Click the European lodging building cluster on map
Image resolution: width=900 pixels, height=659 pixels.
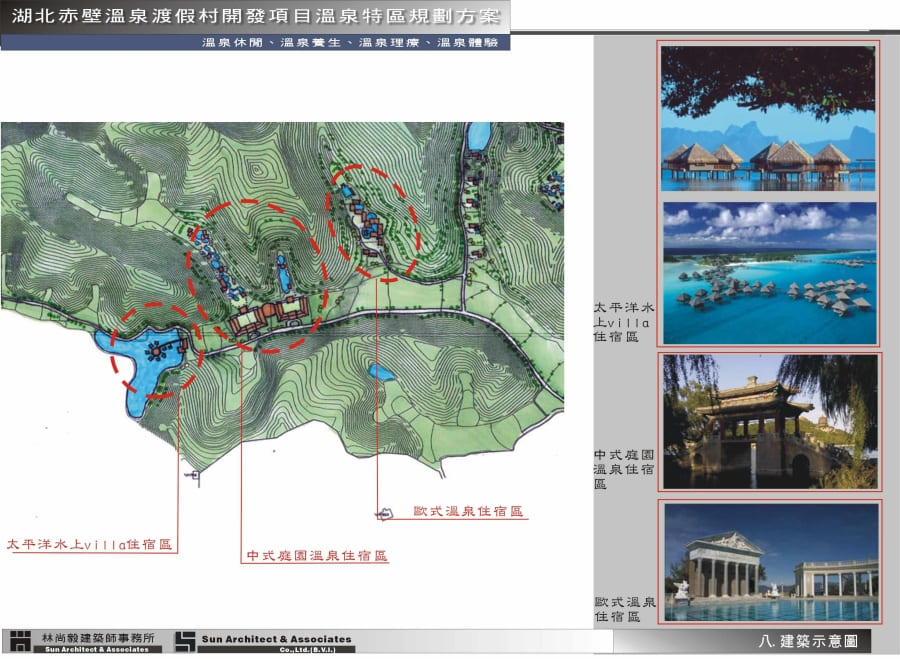pos(367,222)
